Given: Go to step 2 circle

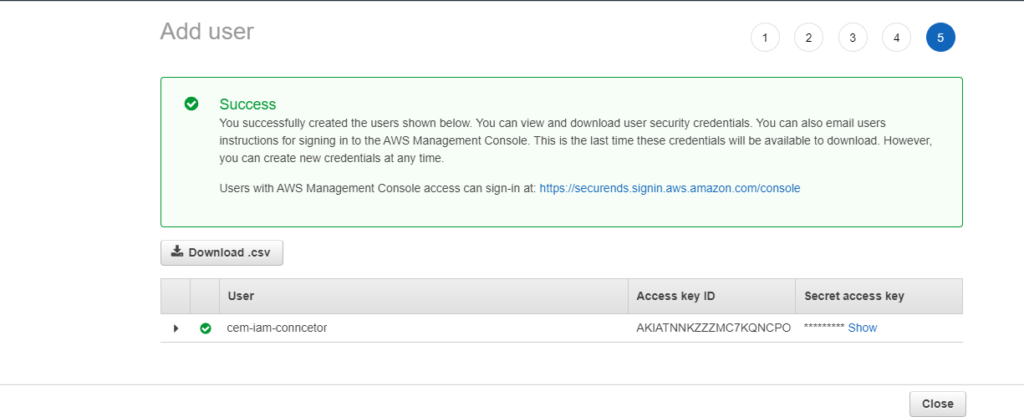Looking at the screenshot, I should 808,38.
